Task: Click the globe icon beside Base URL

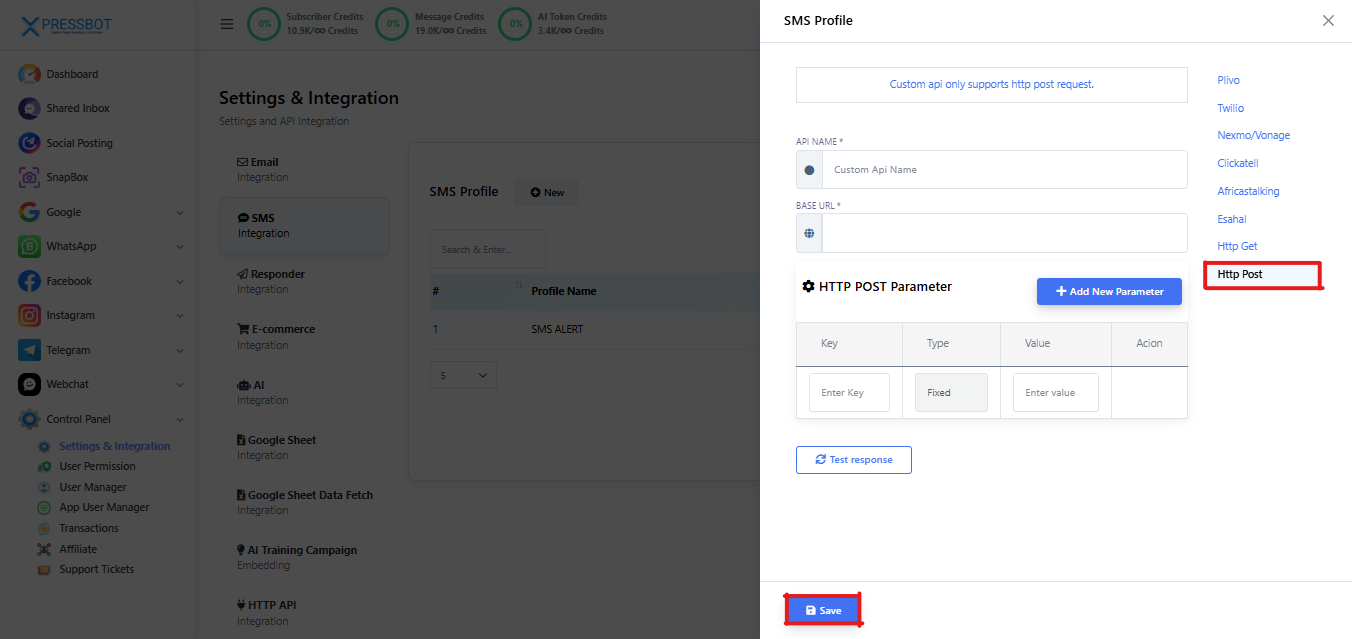Action: point(809,233)
